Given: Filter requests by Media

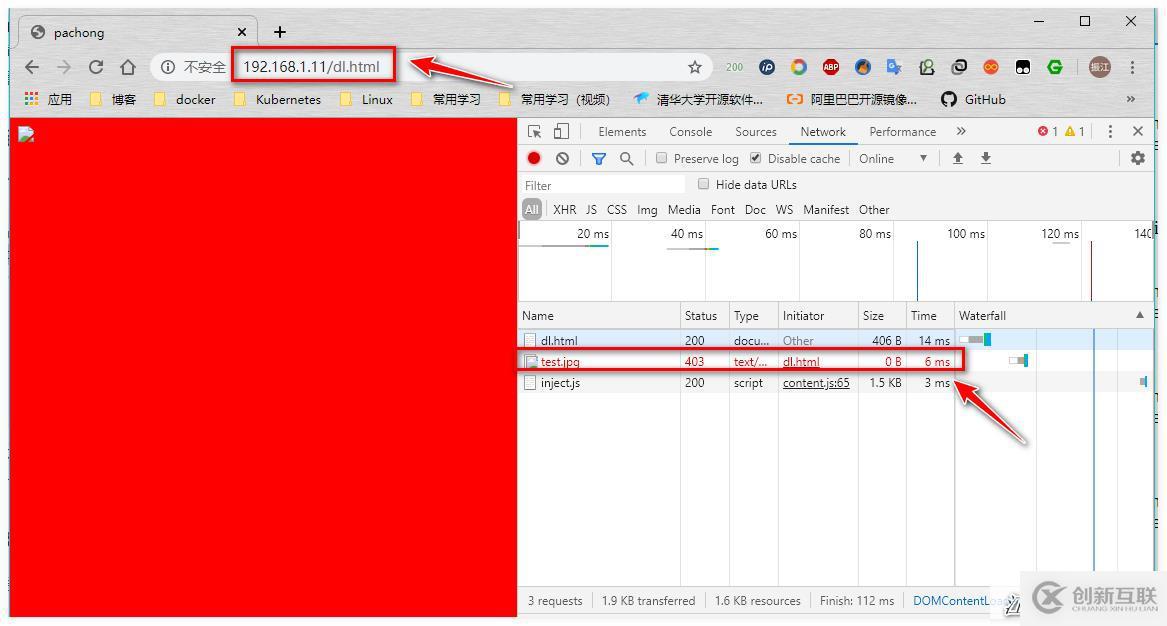Looking at the screenshot, I should (x=684, y=210).
